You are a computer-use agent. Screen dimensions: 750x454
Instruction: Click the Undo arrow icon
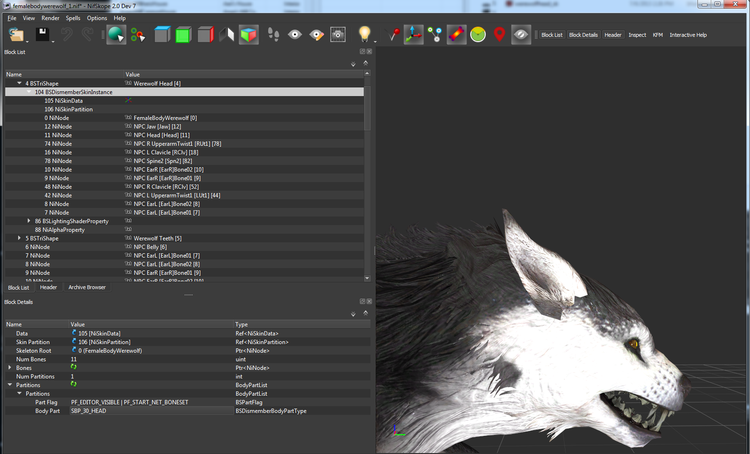coord(67,34)
